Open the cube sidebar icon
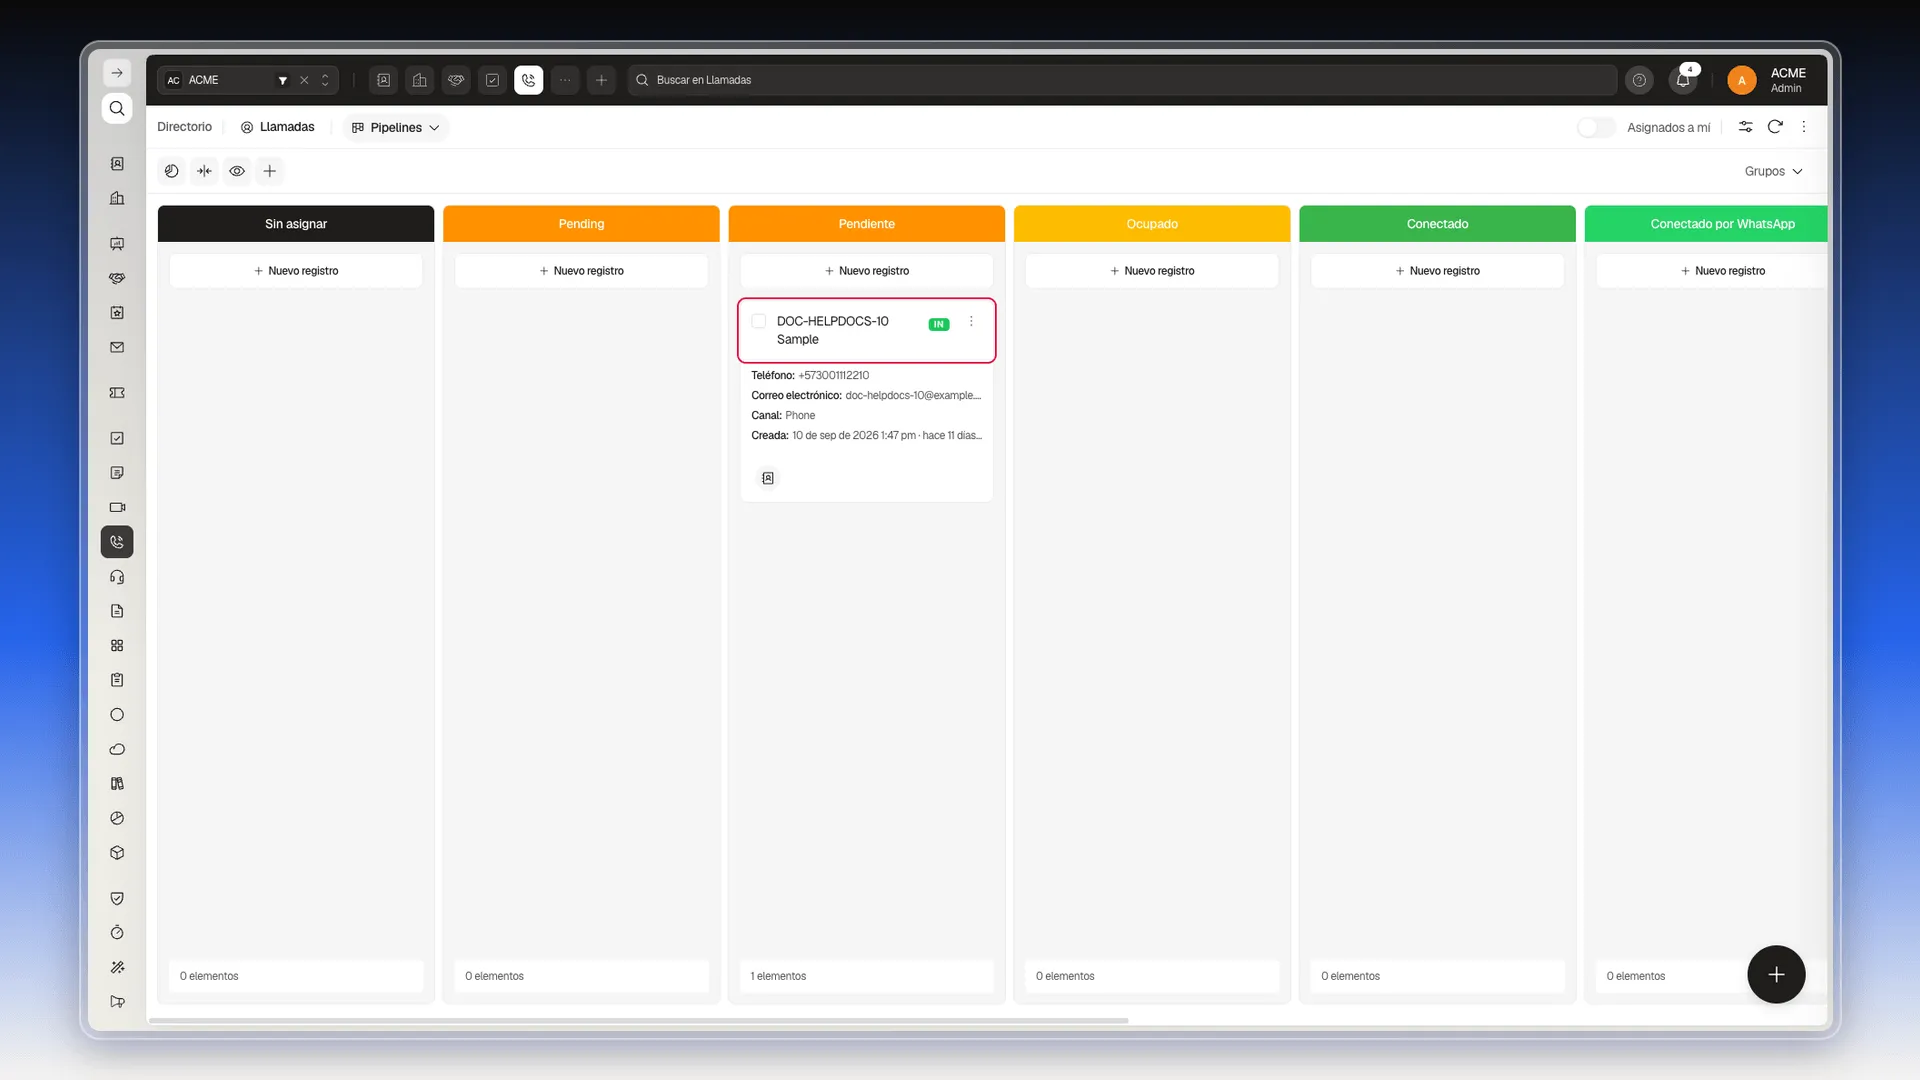1920x1080 pixels. click(117, 853)
